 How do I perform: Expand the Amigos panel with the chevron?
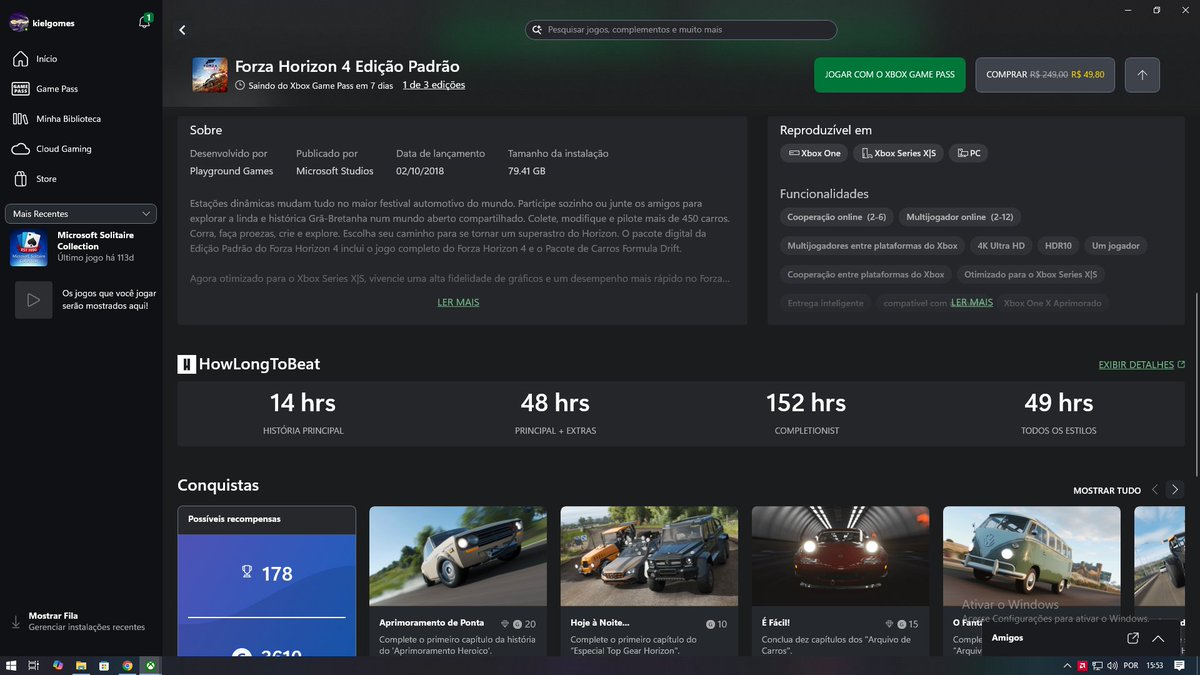(x=1158, y=638)
